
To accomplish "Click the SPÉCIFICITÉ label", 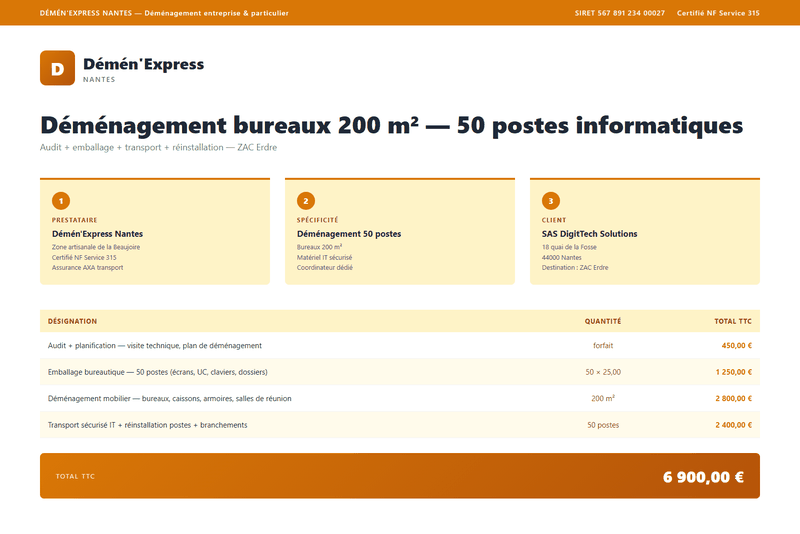I will [317, 220].
